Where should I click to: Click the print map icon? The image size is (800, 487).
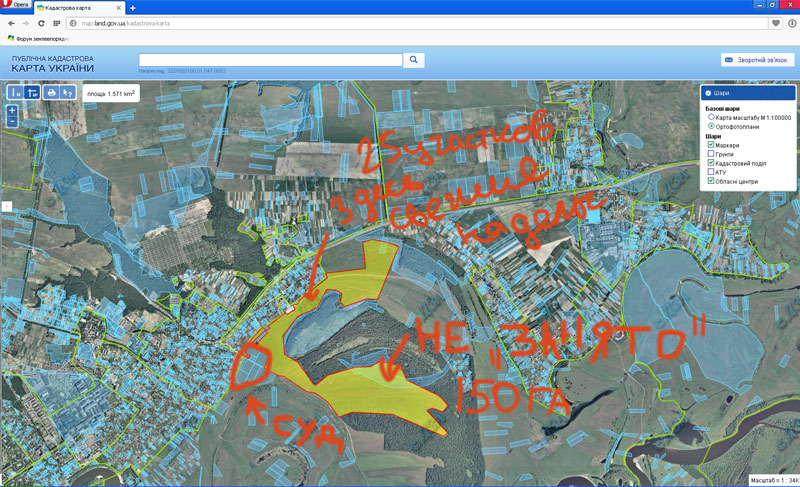(x=51, y=92)
